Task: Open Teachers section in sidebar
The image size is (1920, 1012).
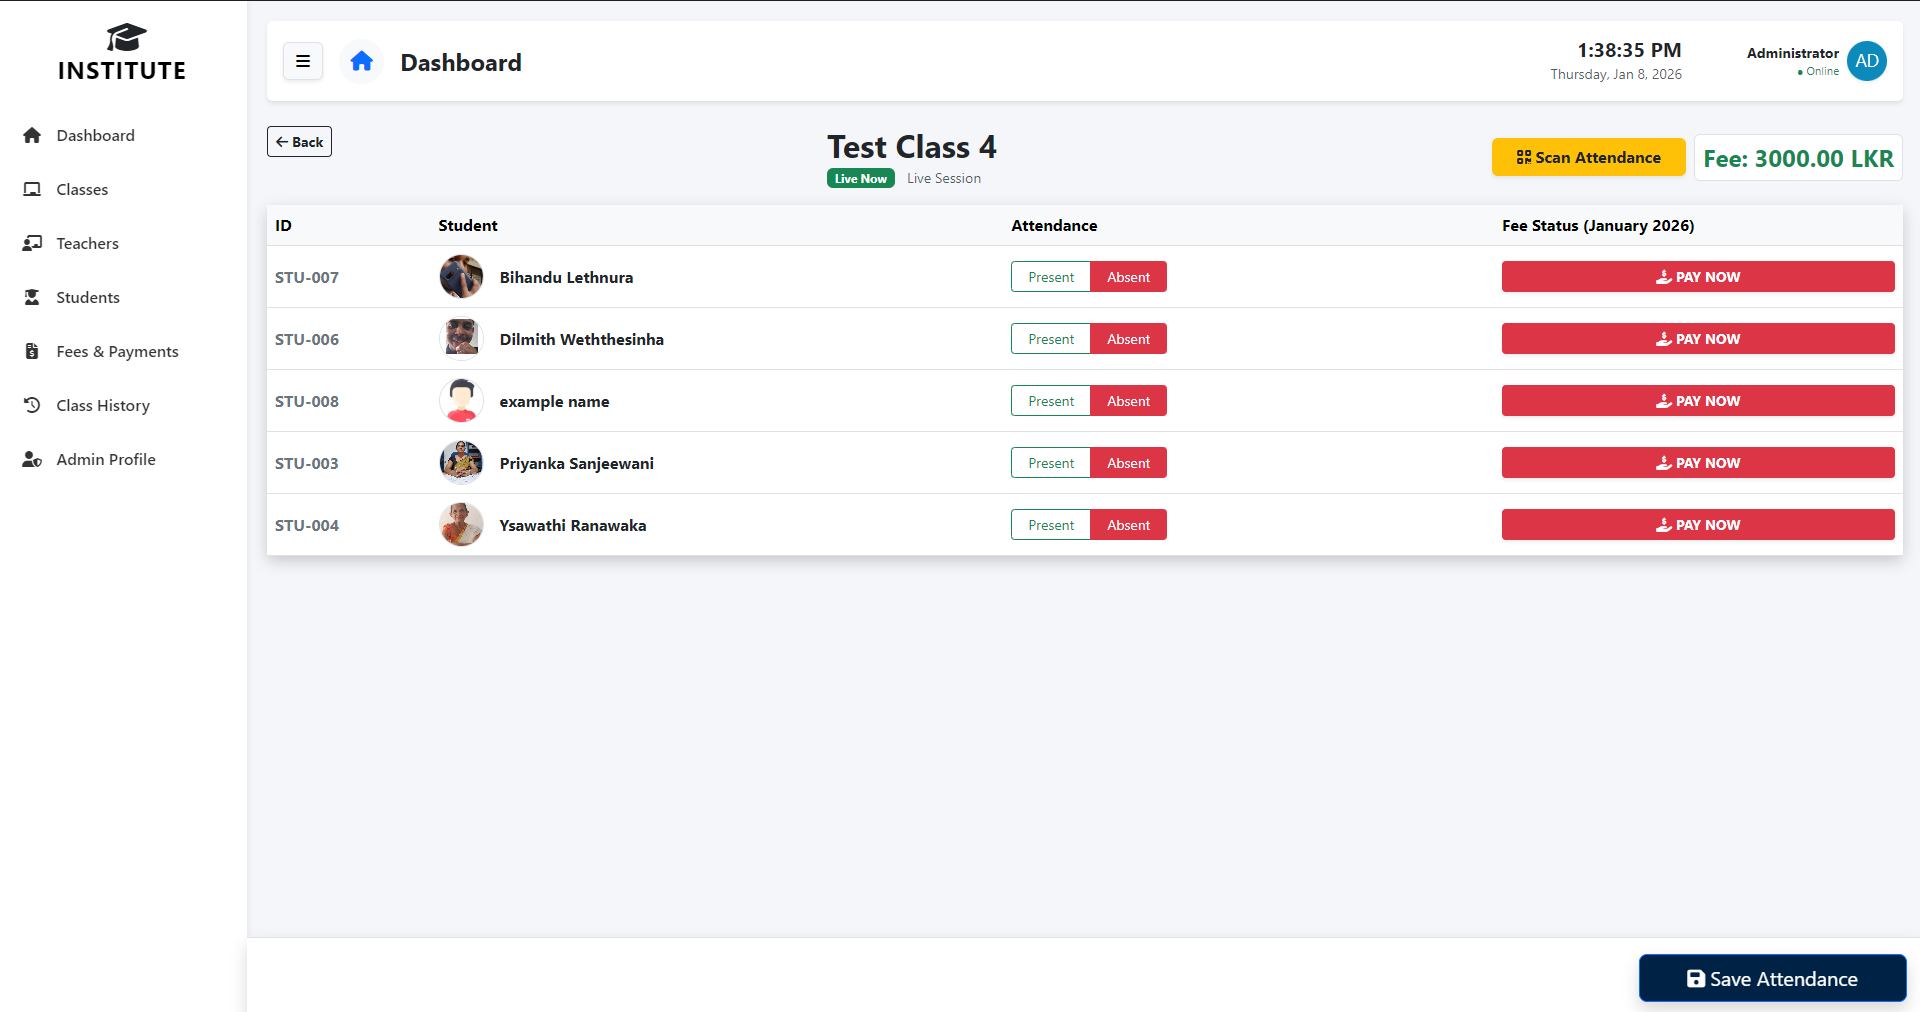Action: [87, 244]
